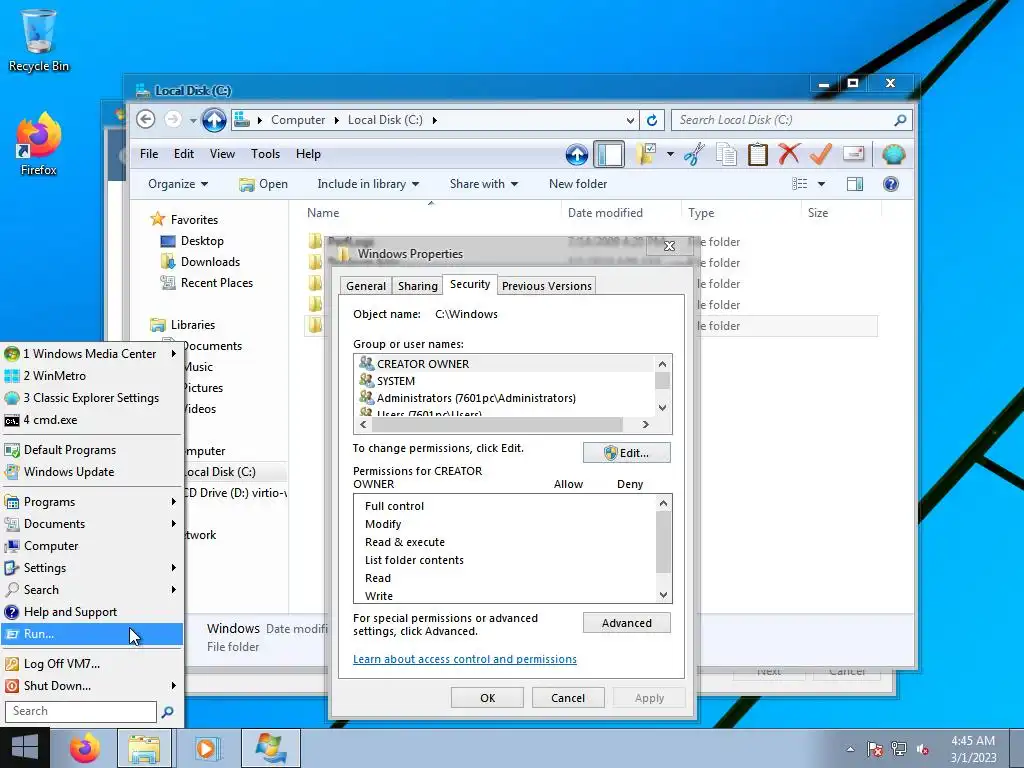This screenshot has height=768, width=1024.
Task: Open the View menu
Action: pyautogui.click(x=222, y=154)
